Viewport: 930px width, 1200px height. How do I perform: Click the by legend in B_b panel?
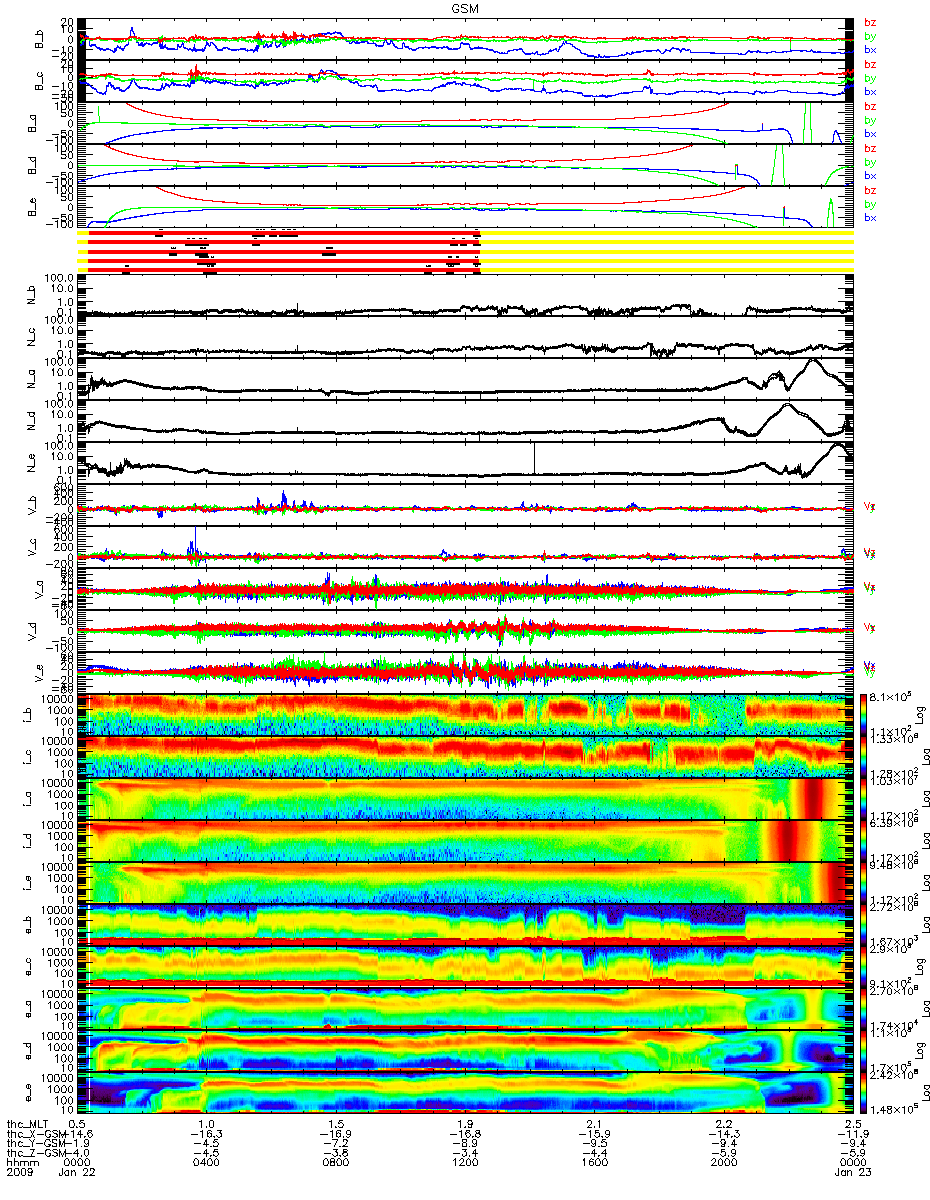click(870, 36)
